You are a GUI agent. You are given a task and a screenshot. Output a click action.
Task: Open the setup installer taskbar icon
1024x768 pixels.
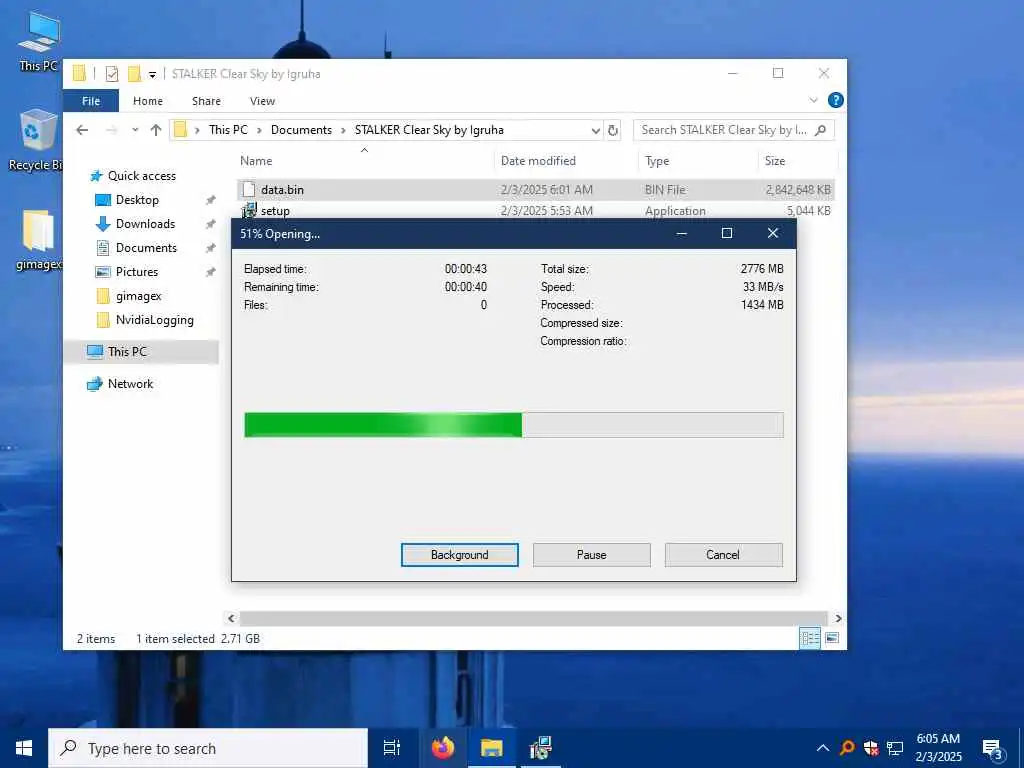click(541, 748)
